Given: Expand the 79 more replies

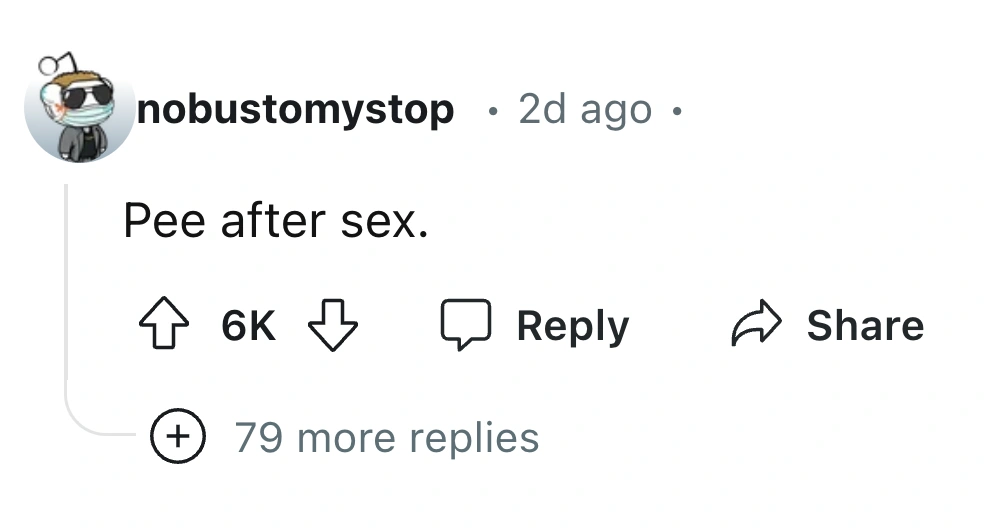Looking at the screenshot, I should 386,438.
